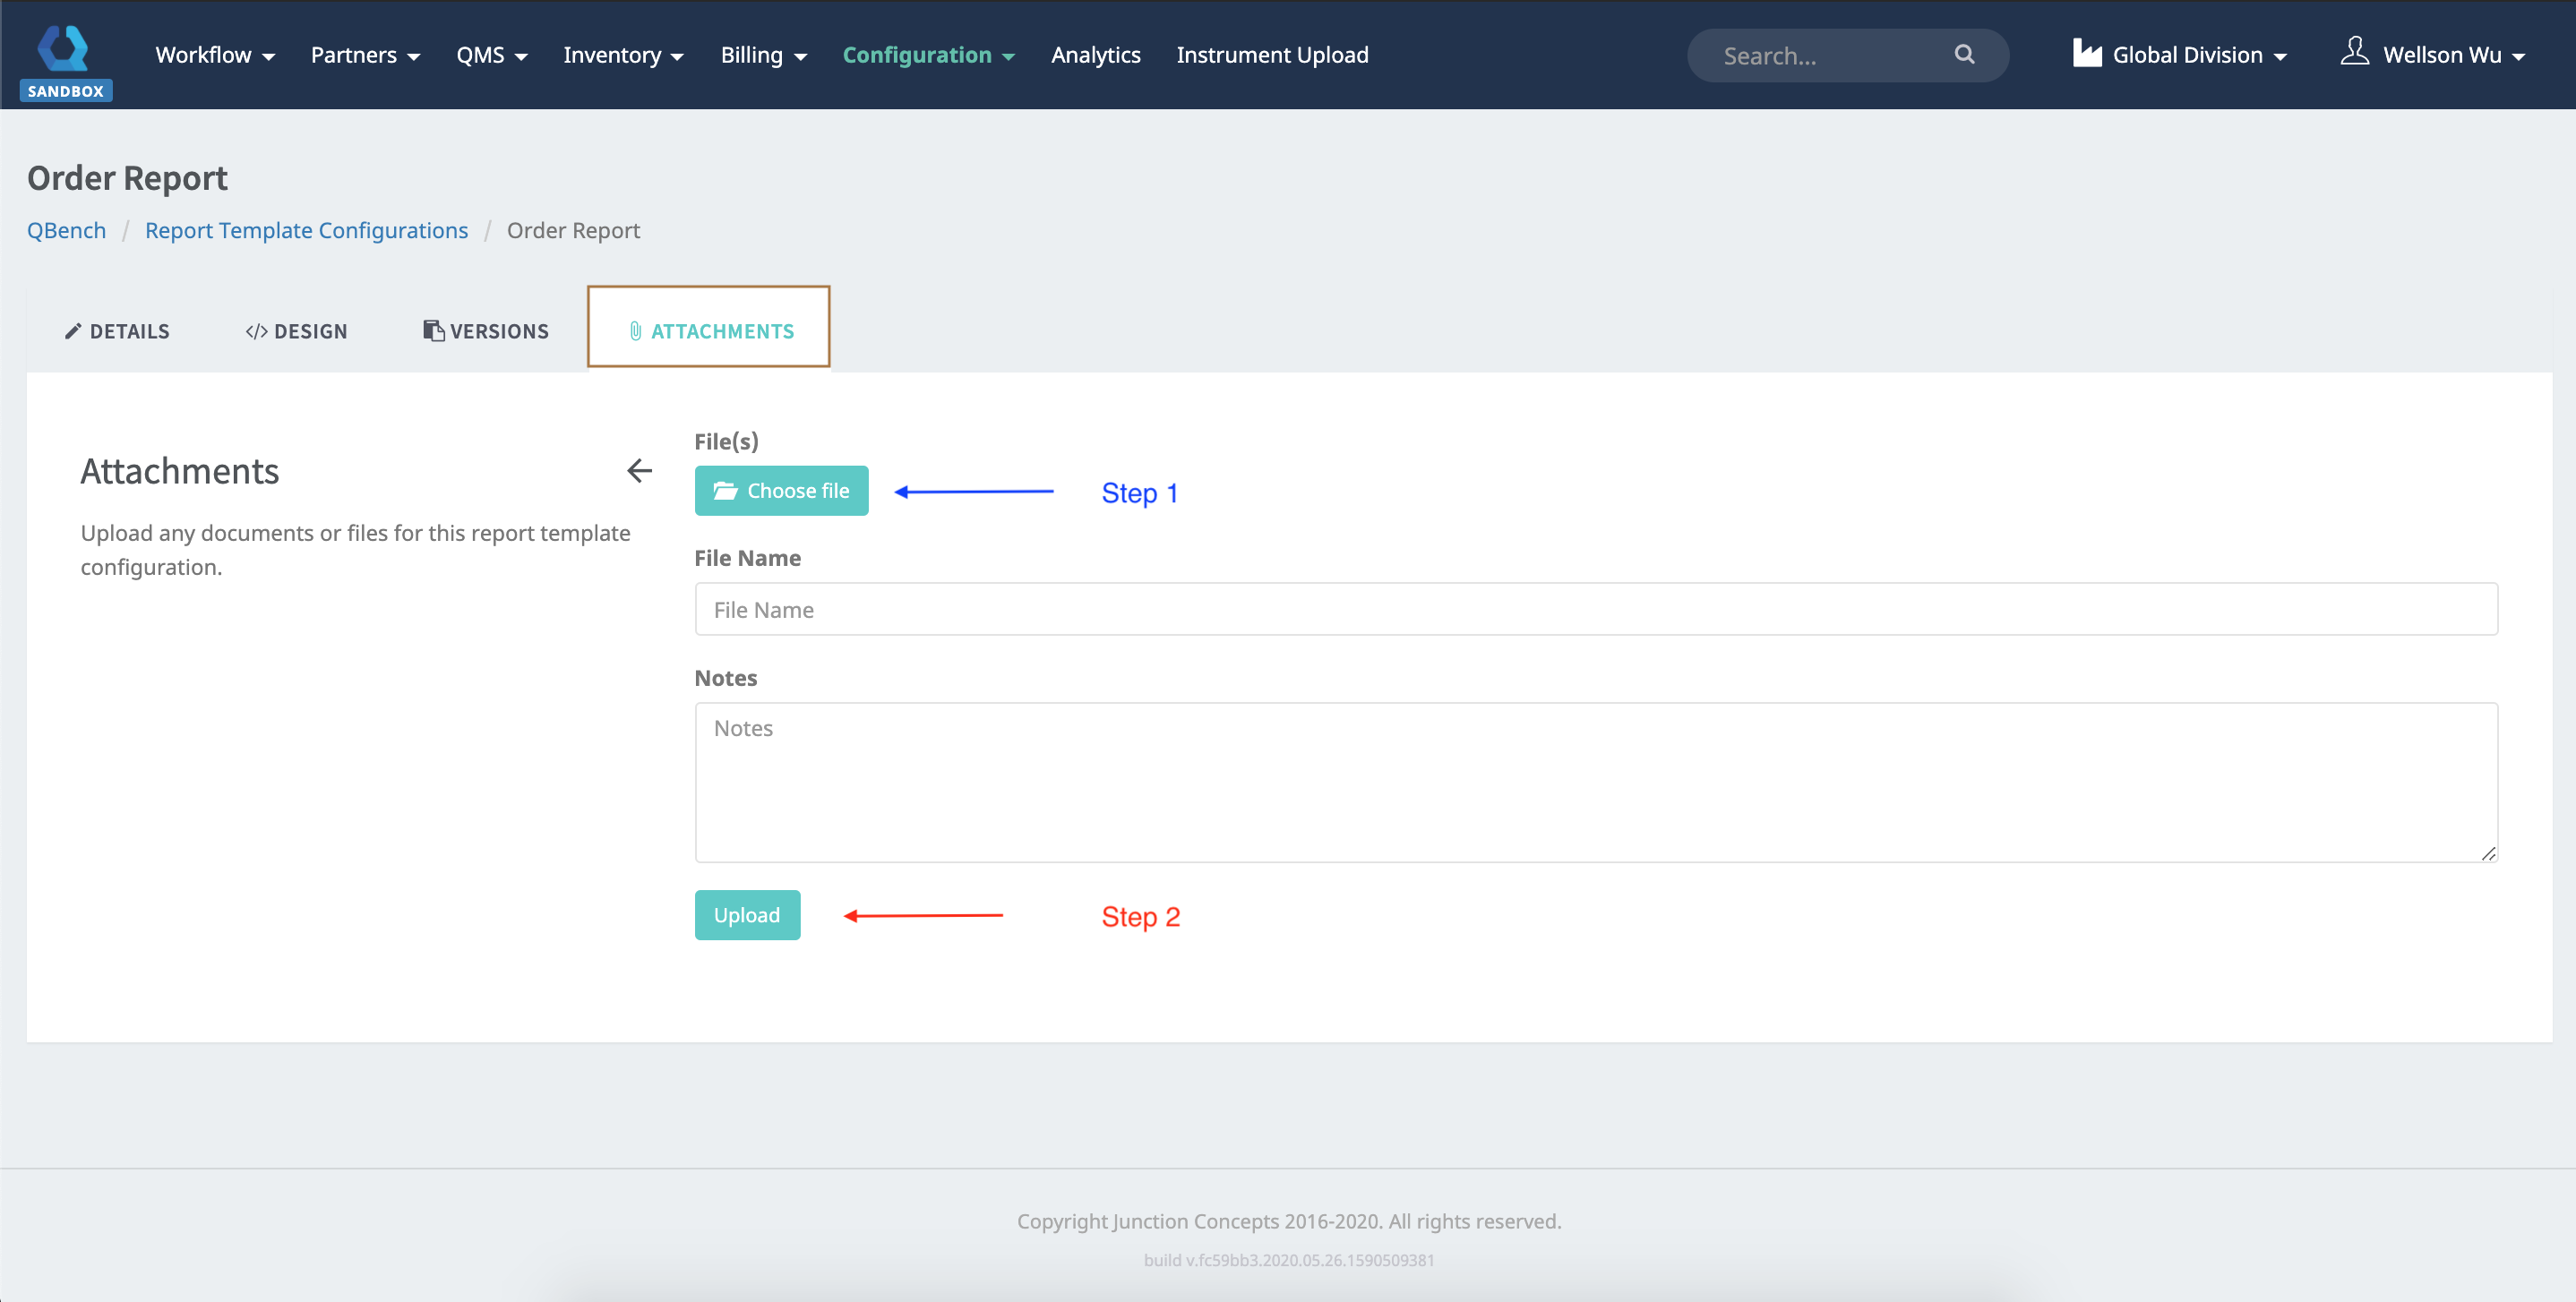Open Report Template Configurations breadcrumb link
The height and width of the screenshot is (1302, 2576).
tap(306, 230)
